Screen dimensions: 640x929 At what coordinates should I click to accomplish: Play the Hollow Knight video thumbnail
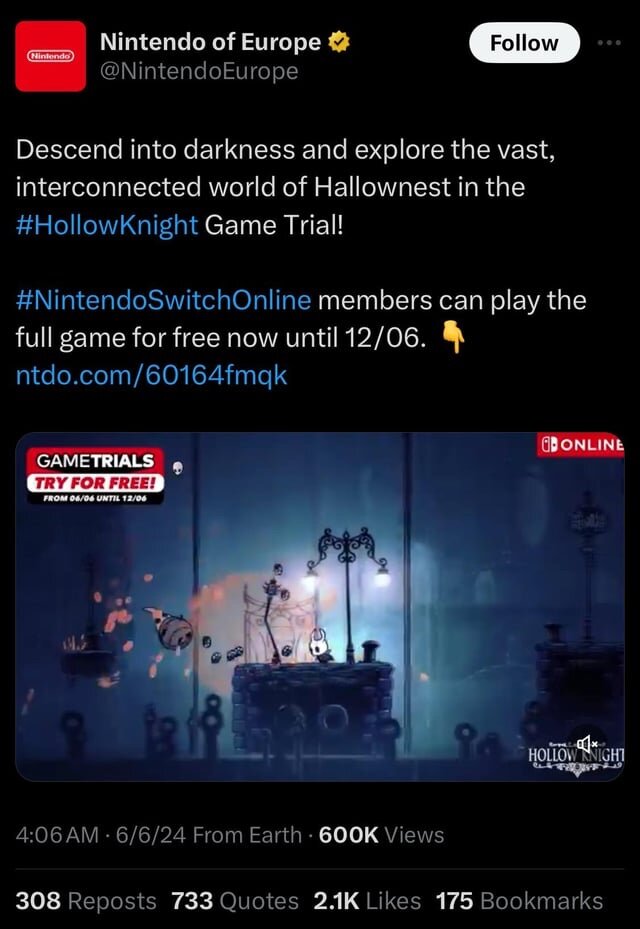[x=319, y=607]
